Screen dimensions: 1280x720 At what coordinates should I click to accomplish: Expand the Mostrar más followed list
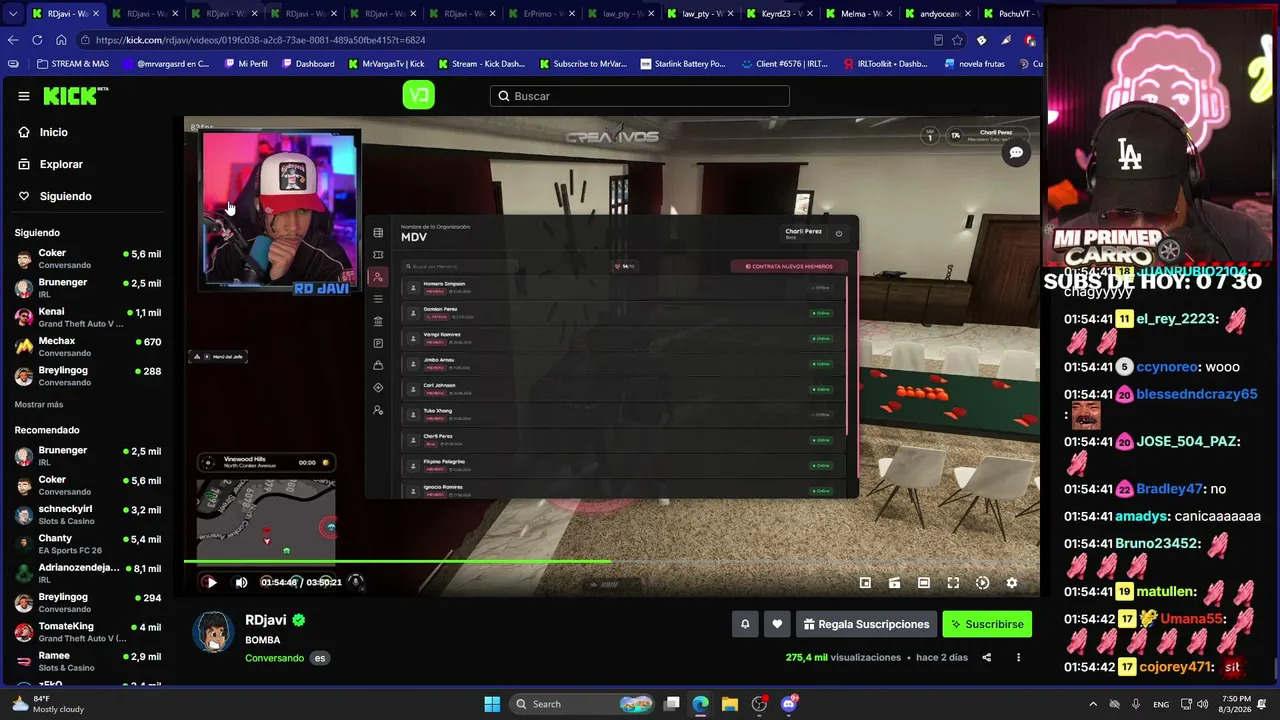point(39,404)
